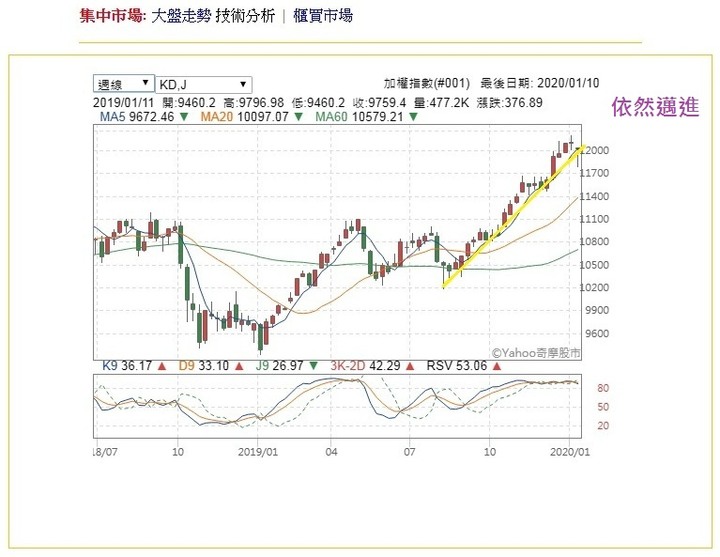Click the 2020/01 time axis label
The height and width of the screenshot is (557, 720).
(x=569, y=452)
